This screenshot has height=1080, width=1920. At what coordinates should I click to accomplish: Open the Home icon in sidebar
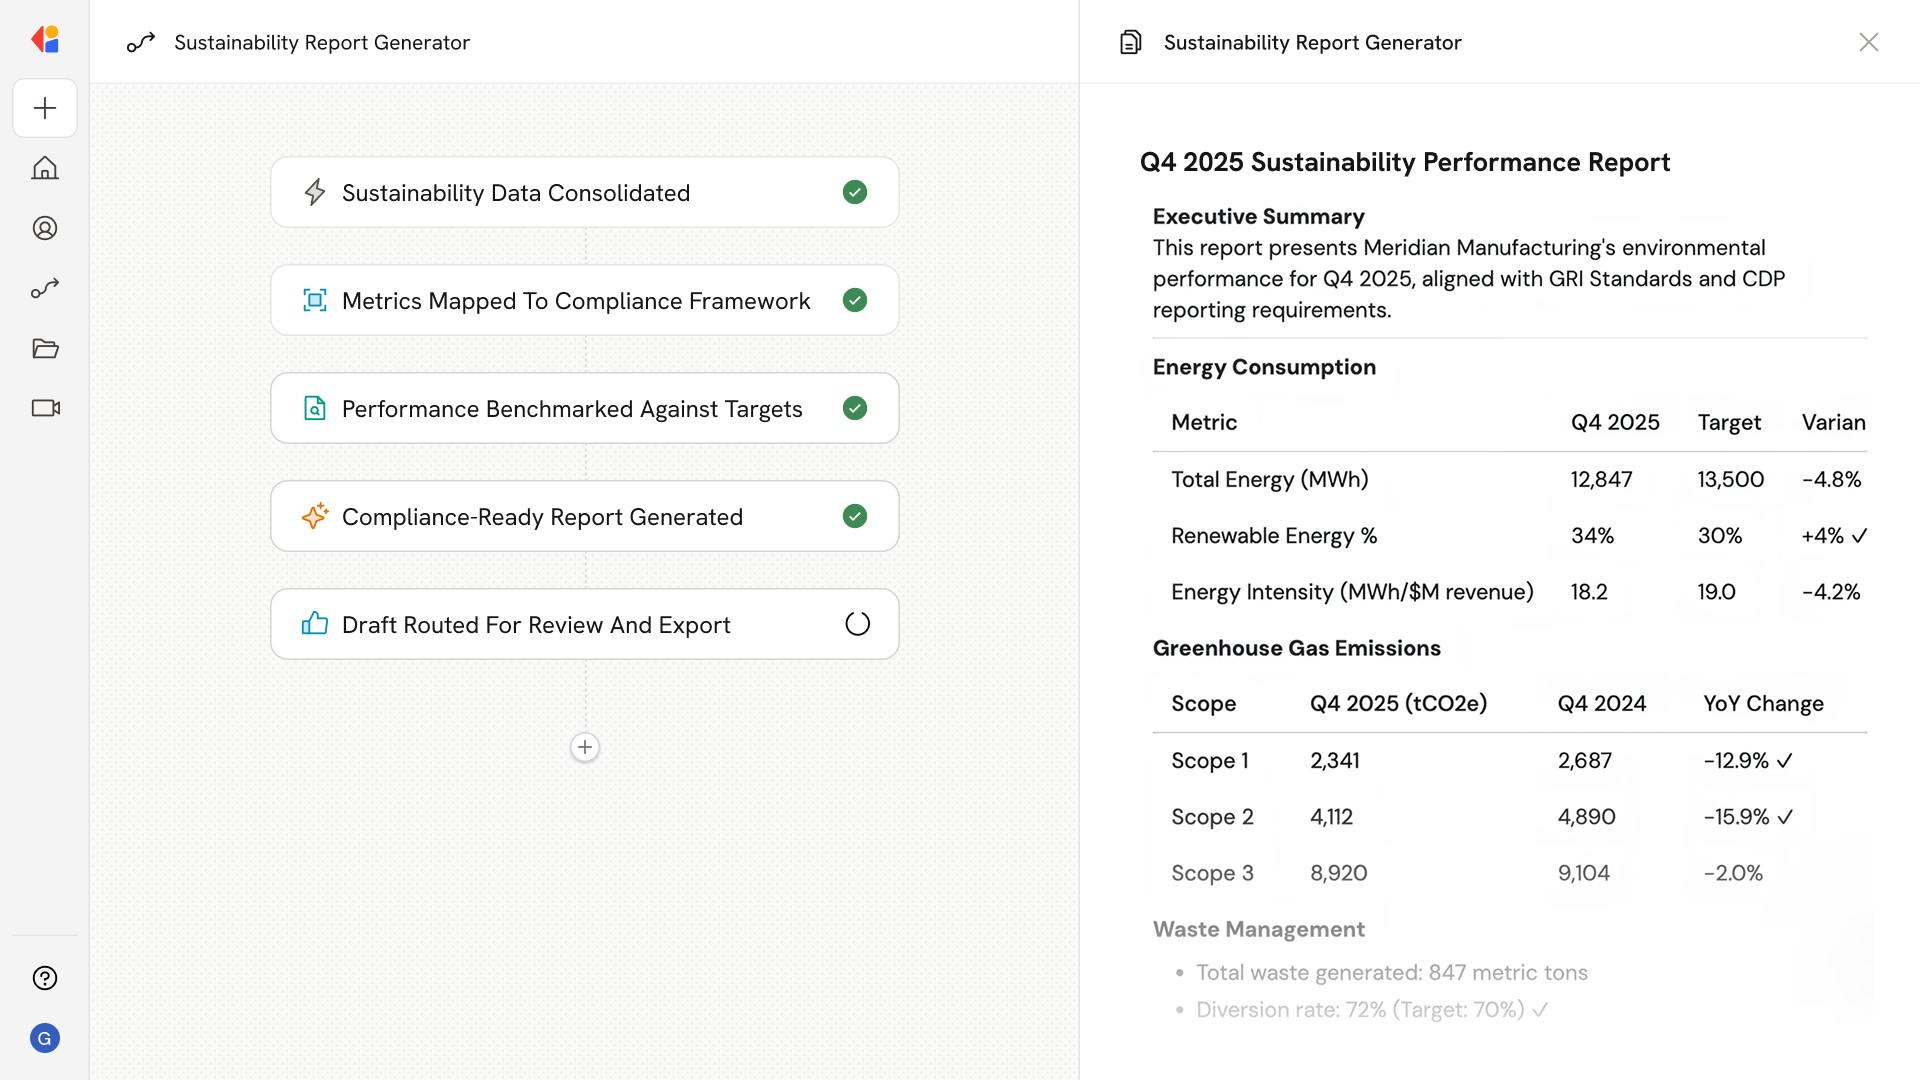[45, 168]
